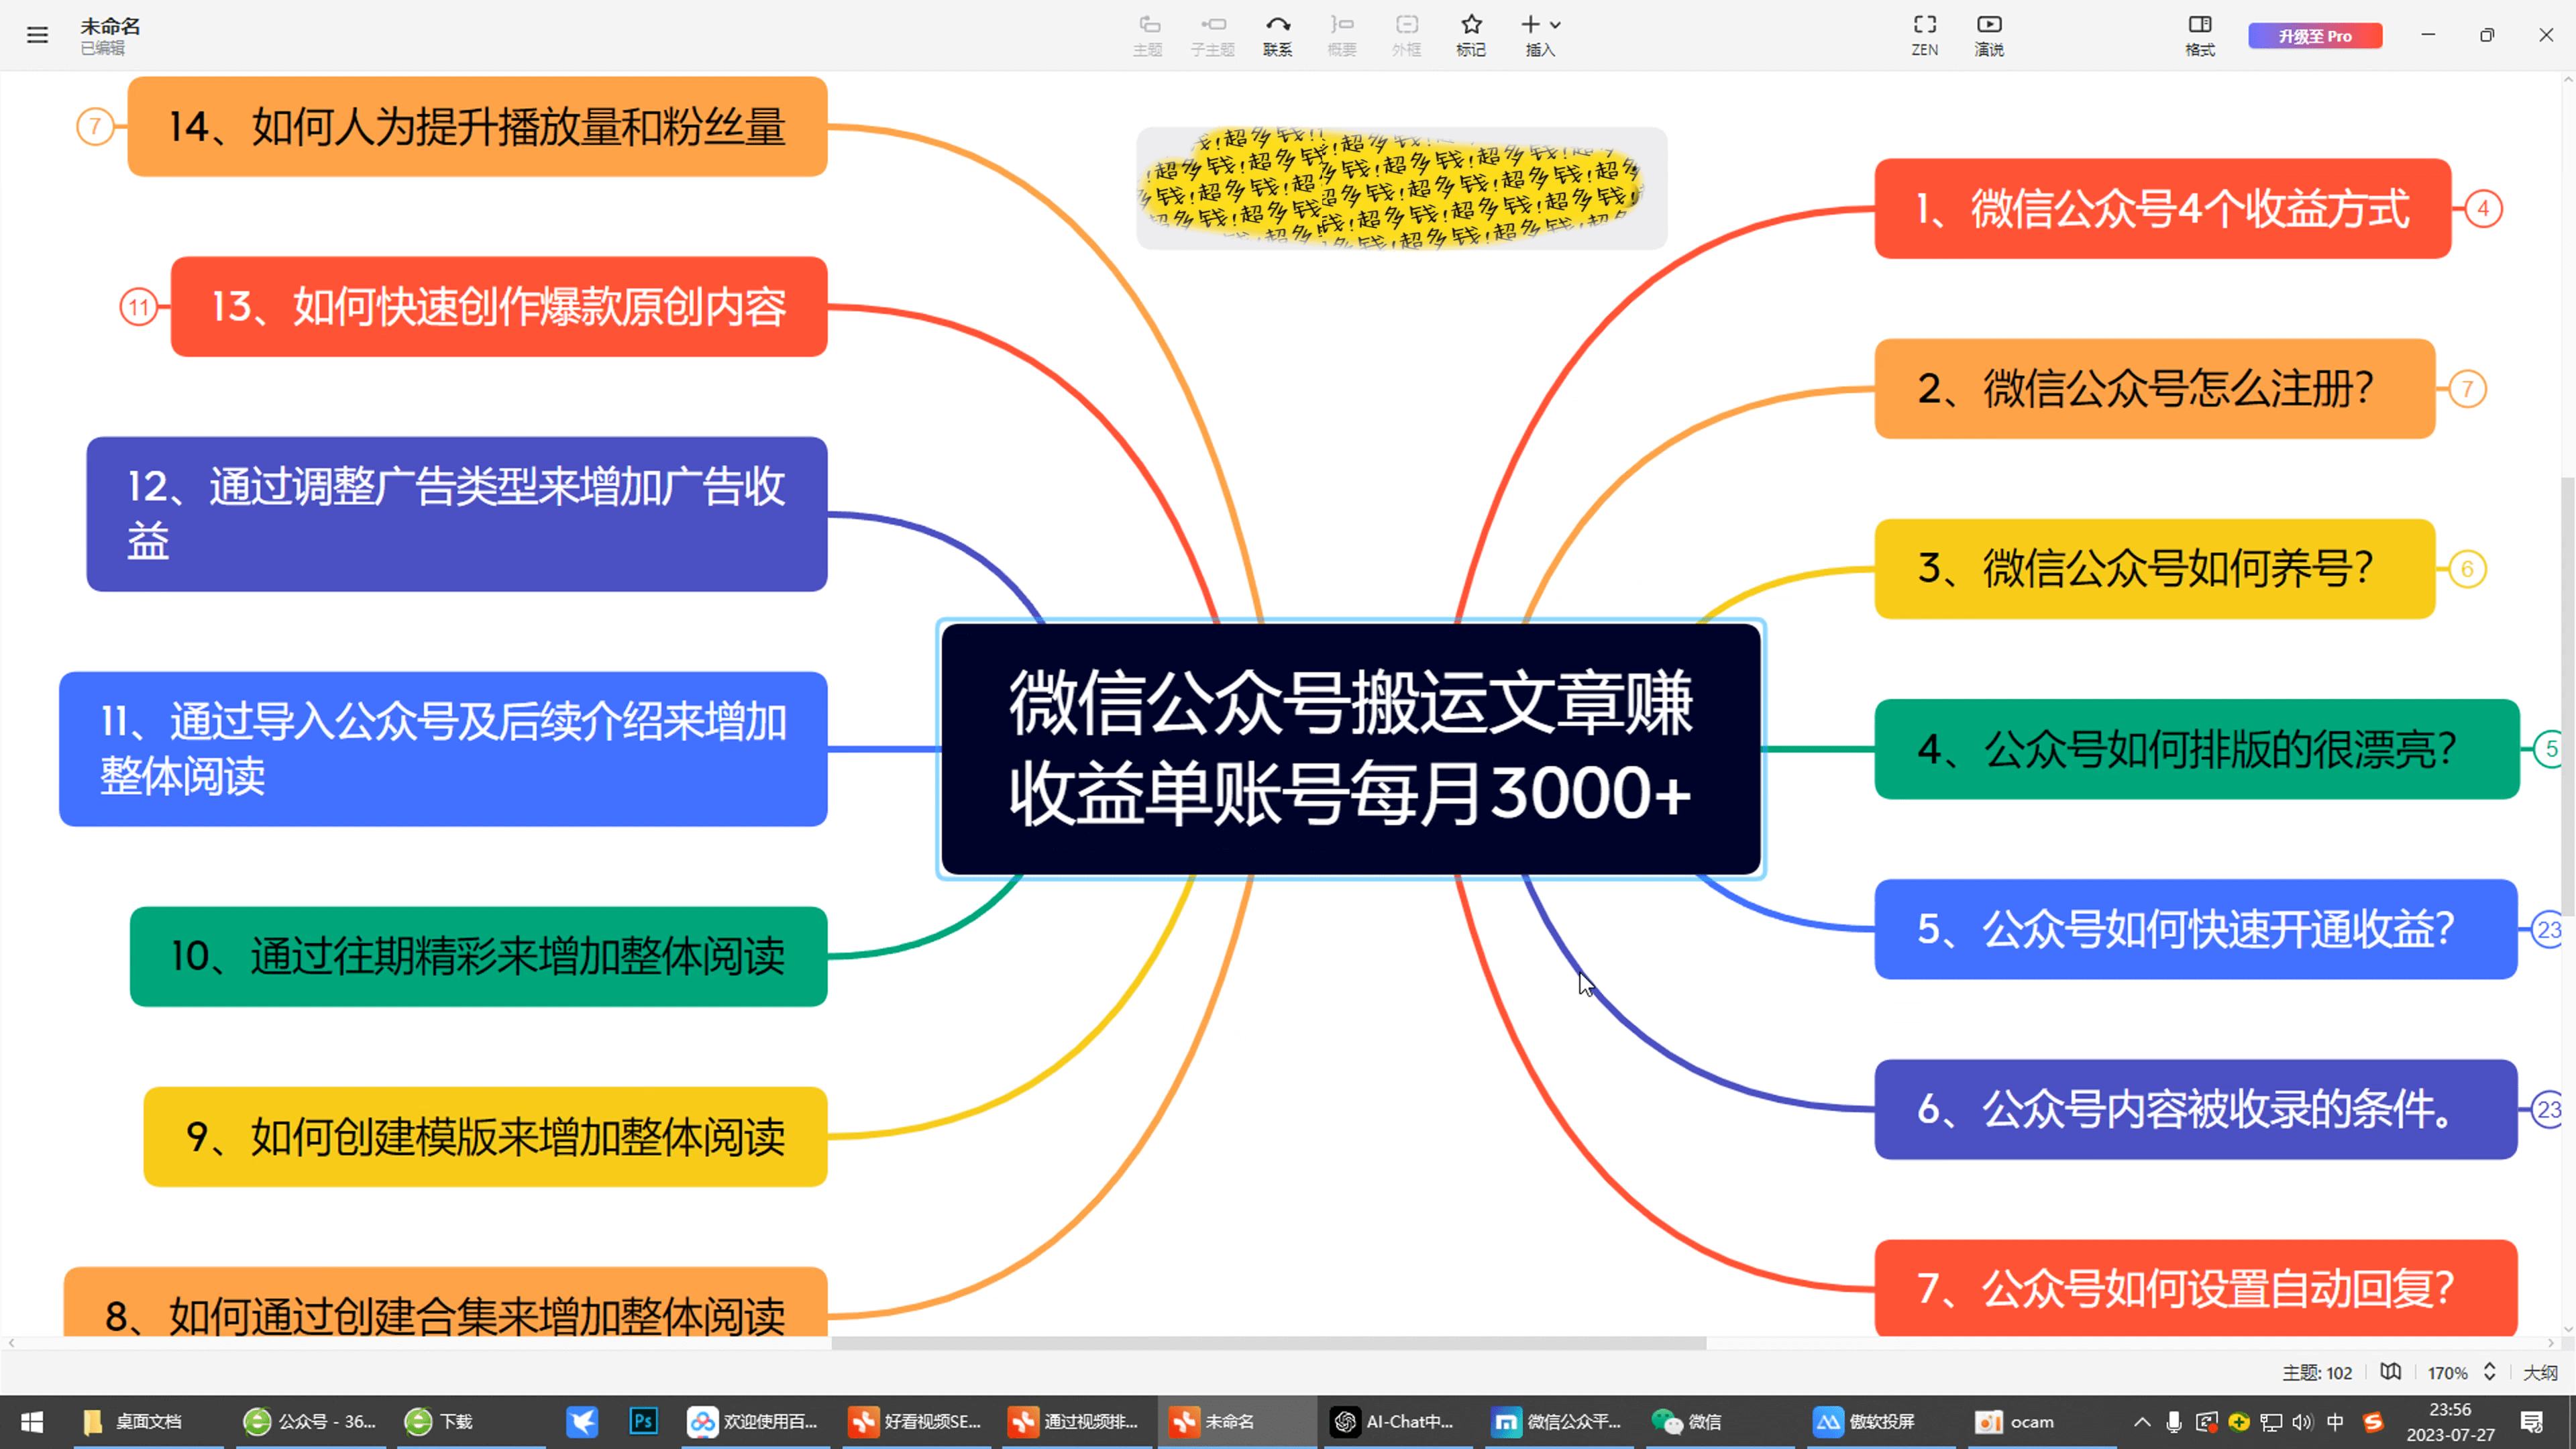Switch to 好看视频SE... taskbar window
2576x1449 pixels.
pos(915,1421)
